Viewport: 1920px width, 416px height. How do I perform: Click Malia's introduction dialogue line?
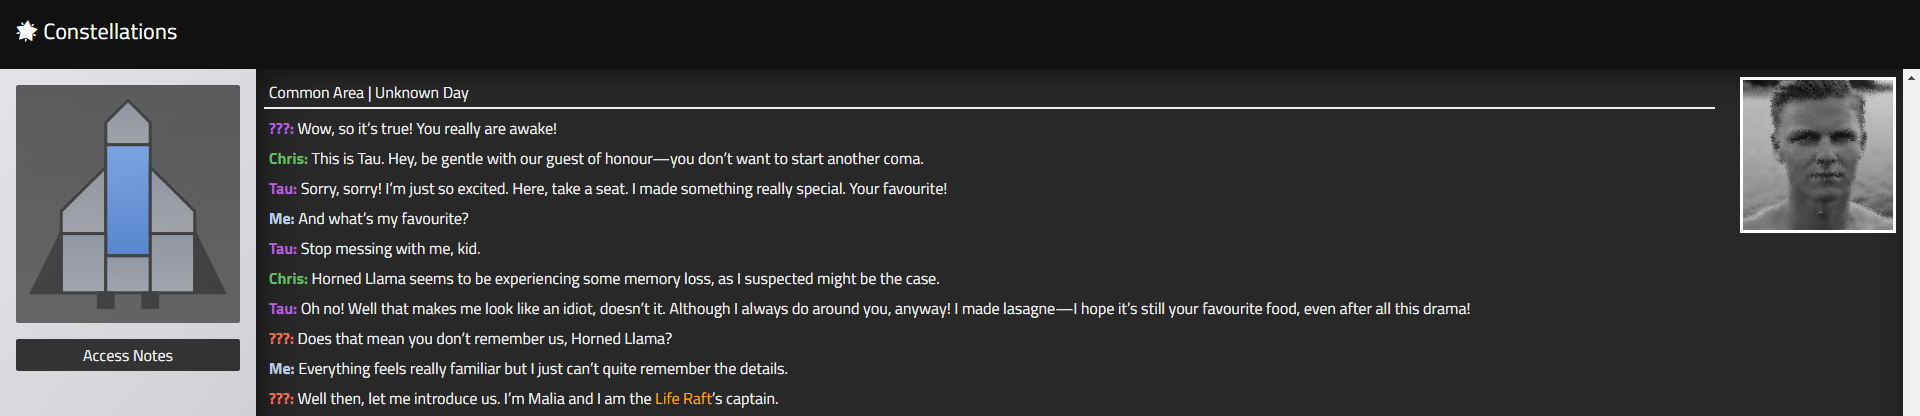[523, 399]
